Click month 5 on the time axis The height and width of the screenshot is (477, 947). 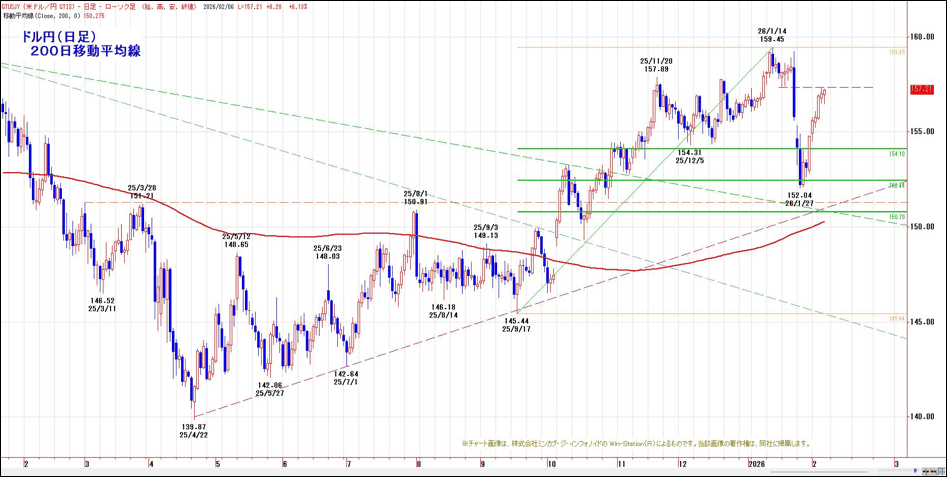coord(217,464)
